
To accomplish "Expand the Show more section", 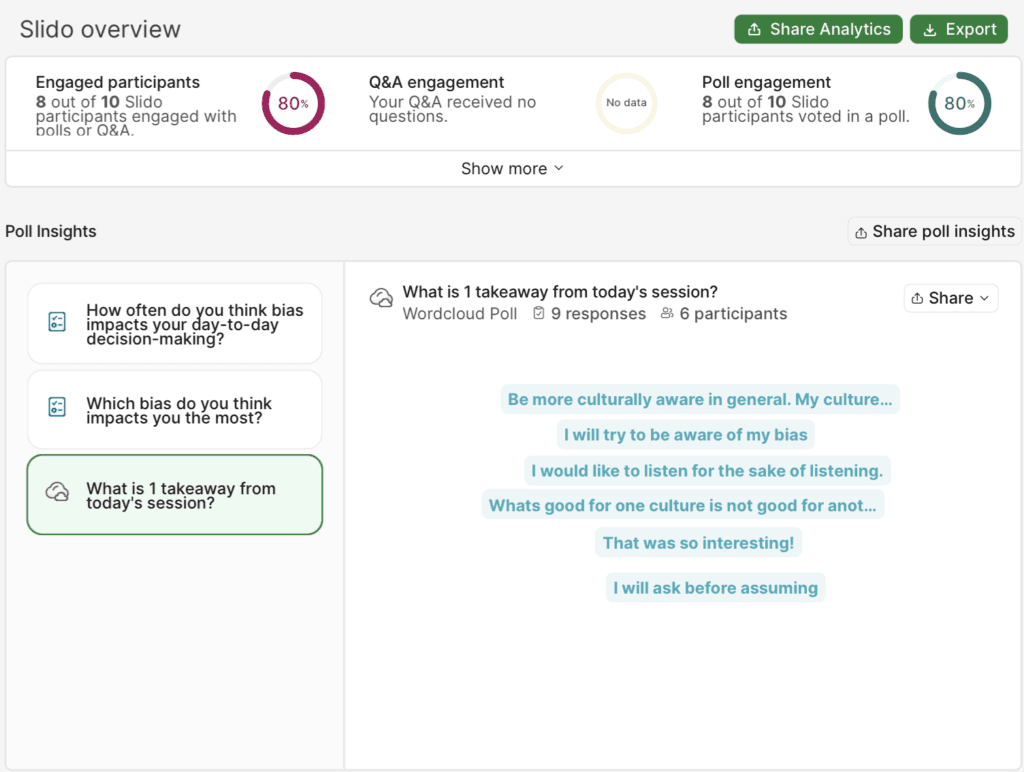I will pyautogui.click(x=512, y=168).
